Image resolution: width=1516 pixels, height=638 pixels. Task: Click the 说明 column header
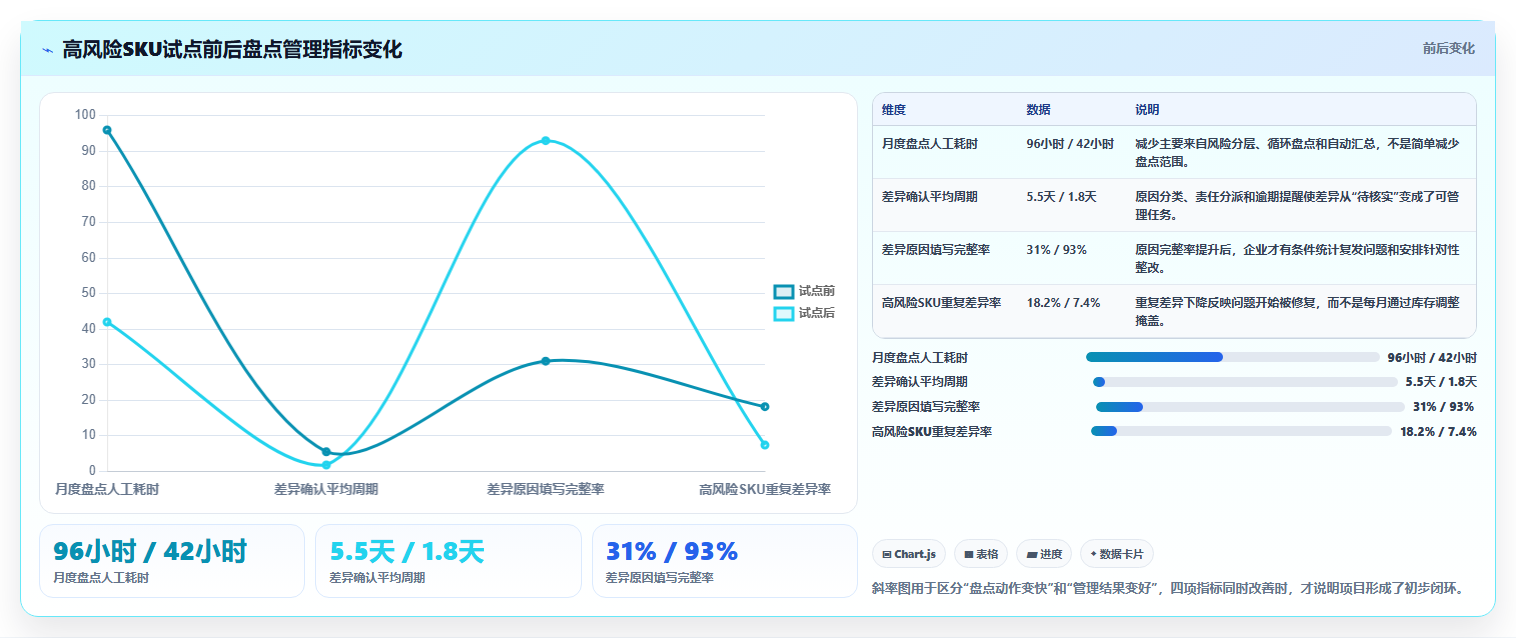pyautogui.click(x=1147, y=110)
